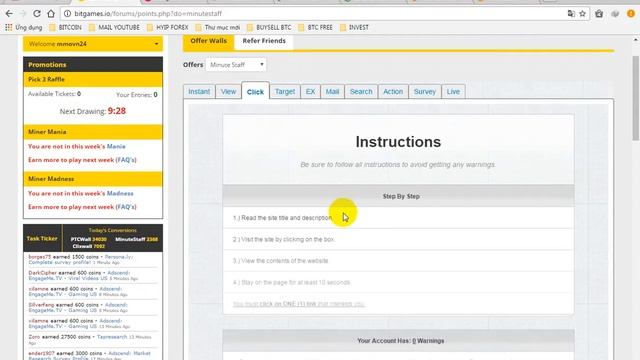Open borges75 user in Task Ticker
Image resolution: width=640 pixels, height=360 pixels.
click(40, 257)
